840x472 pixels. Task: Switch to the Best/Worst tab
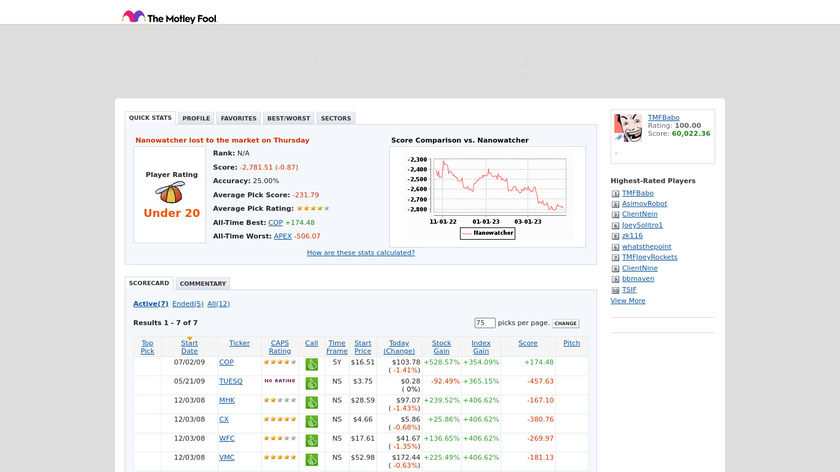[x=288, y=118]
